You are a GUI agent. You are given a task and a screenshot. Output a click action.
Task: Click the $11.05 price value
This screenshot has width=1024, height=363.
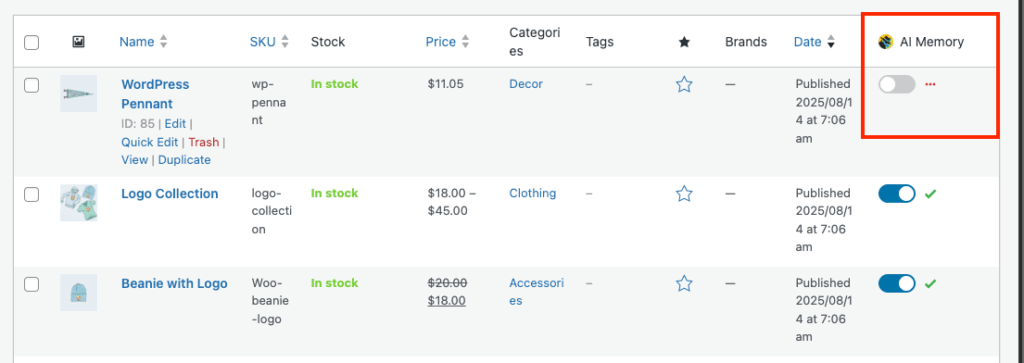pos(446,84)
